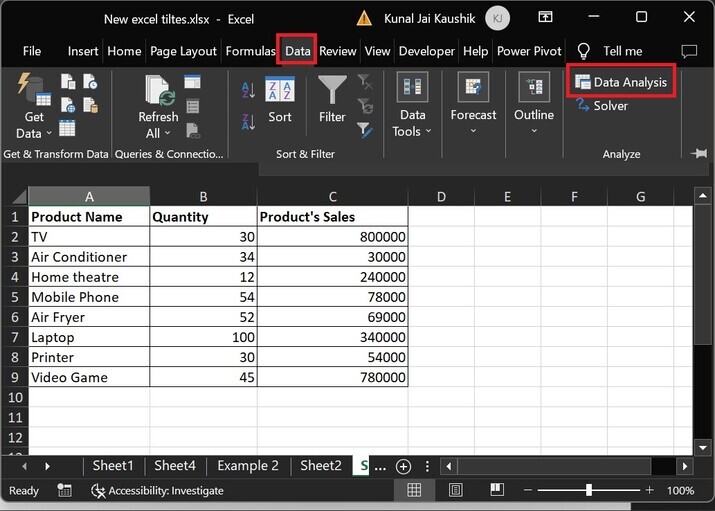
Task: Switch to Page Break Preview
Action: point(497,490)
